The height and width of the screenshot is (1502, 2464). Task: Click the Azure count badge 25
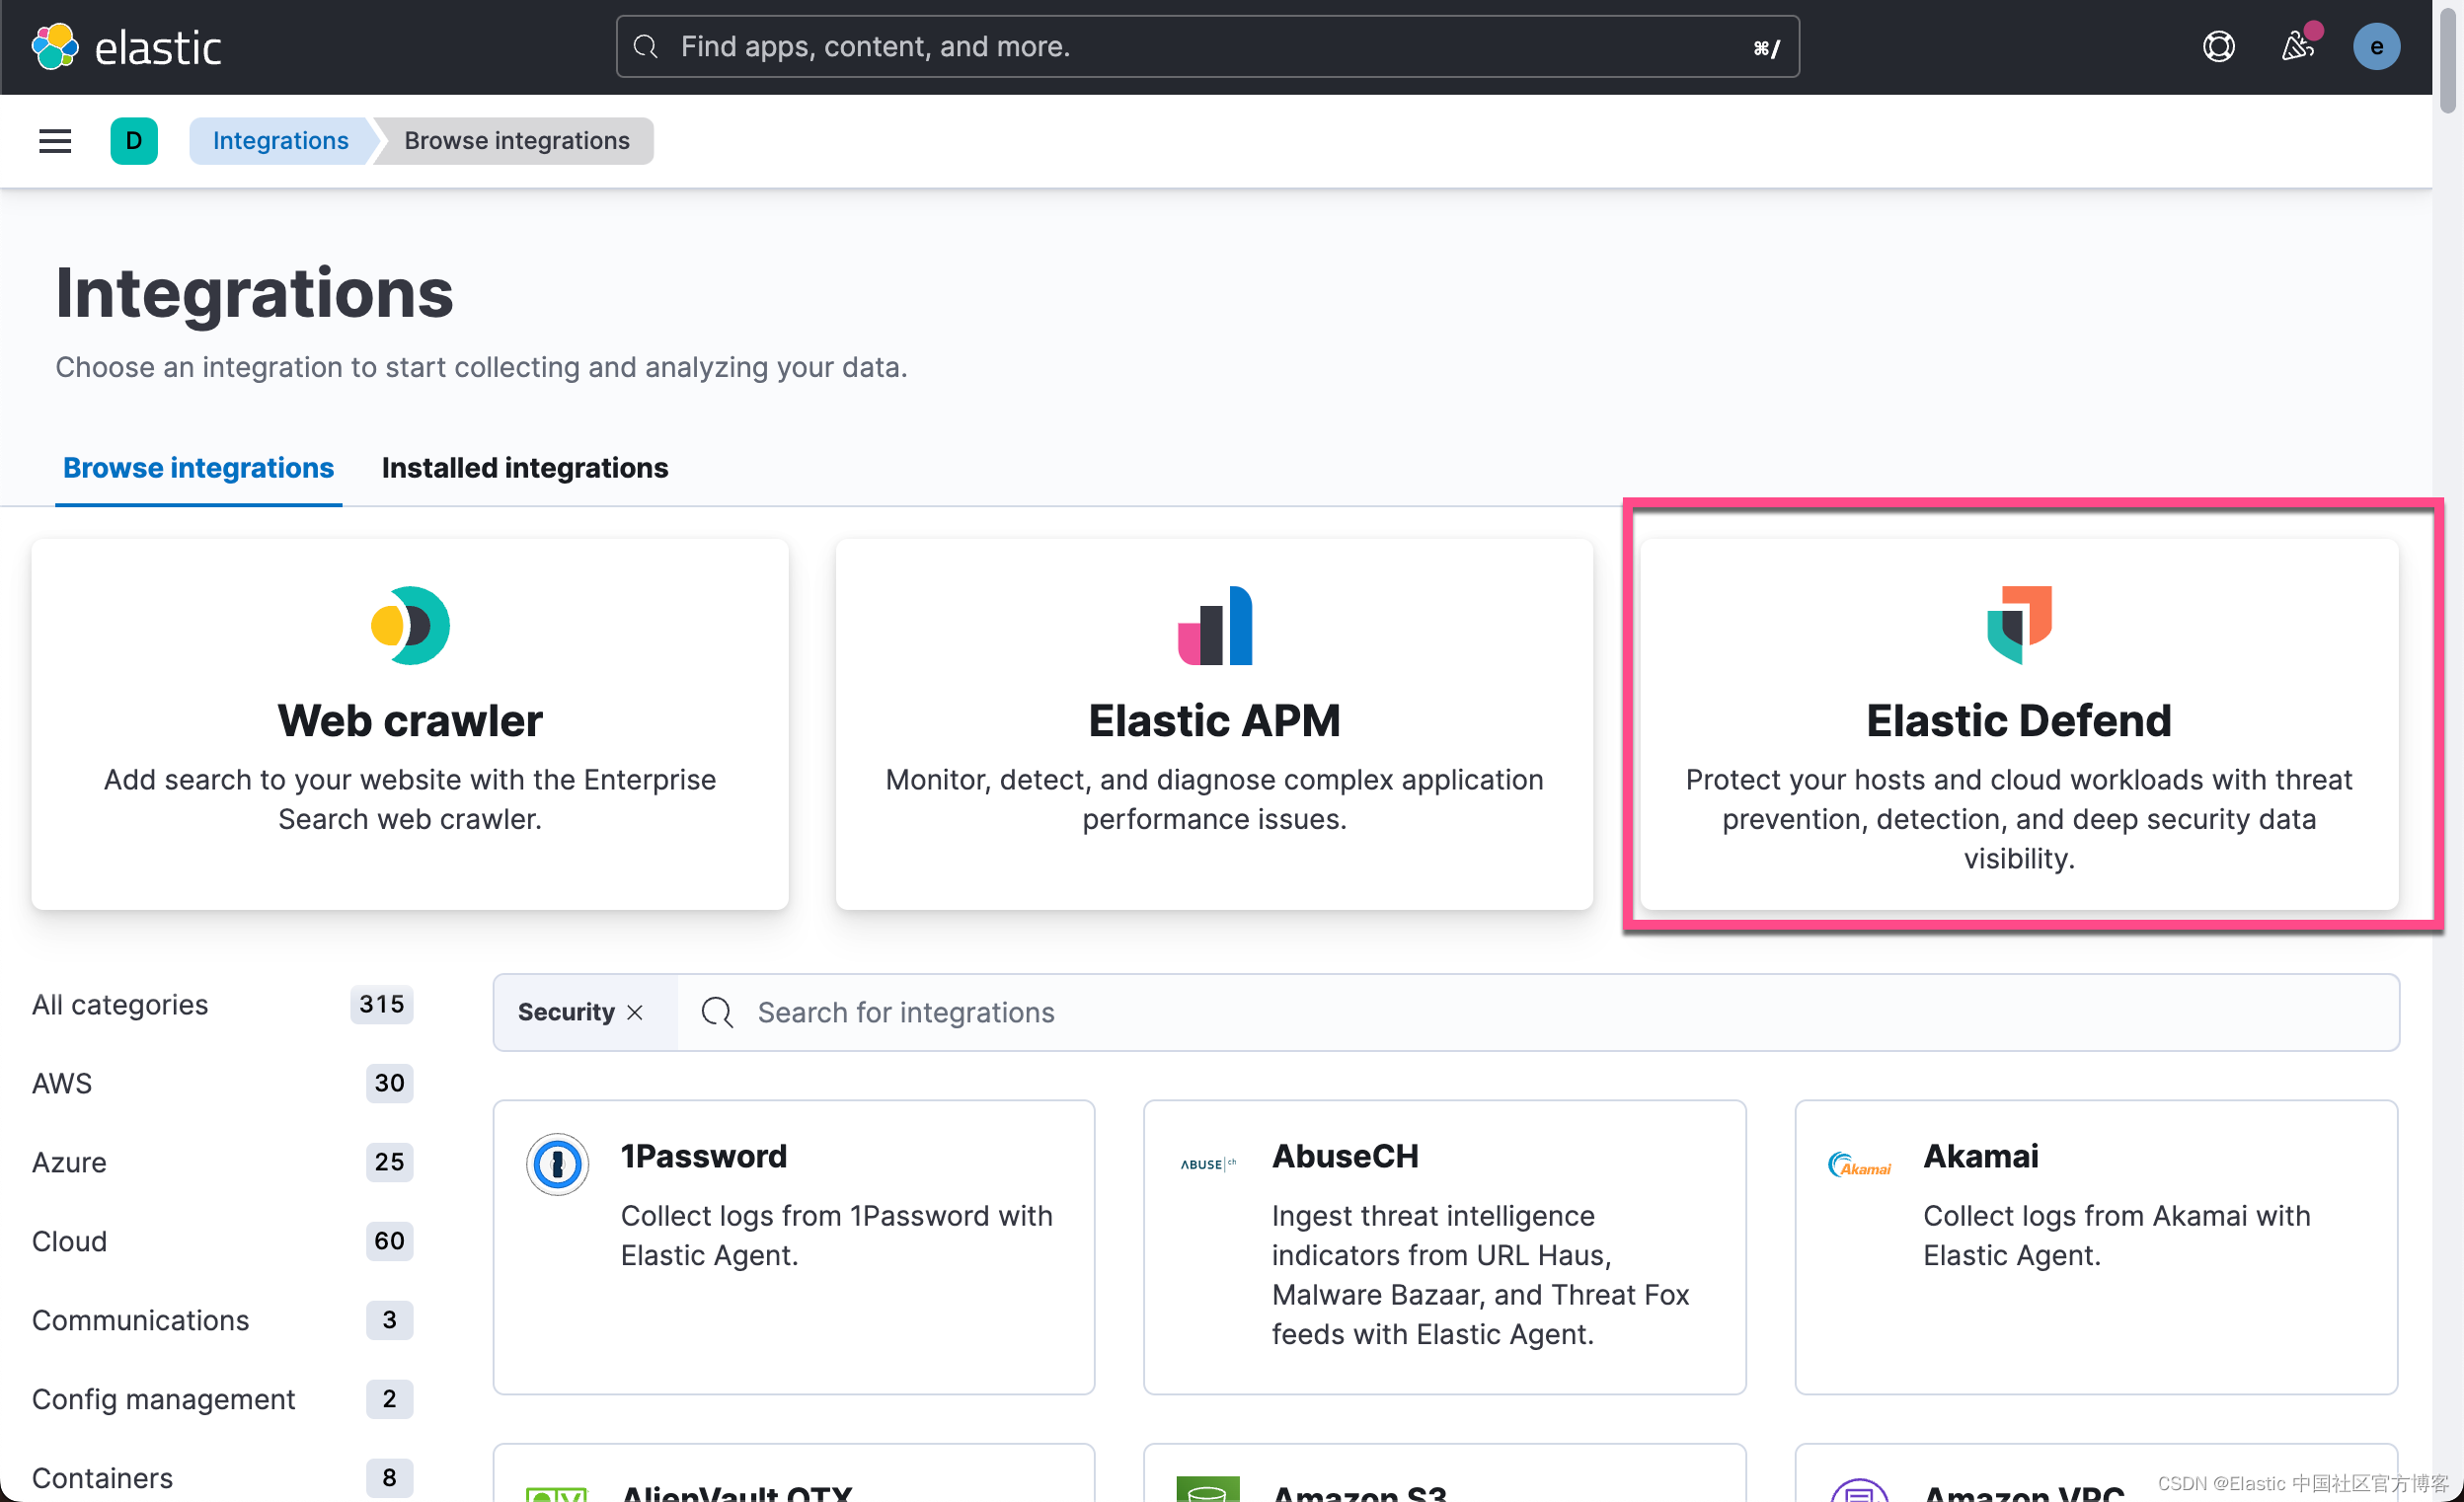tap(389, 1162)
